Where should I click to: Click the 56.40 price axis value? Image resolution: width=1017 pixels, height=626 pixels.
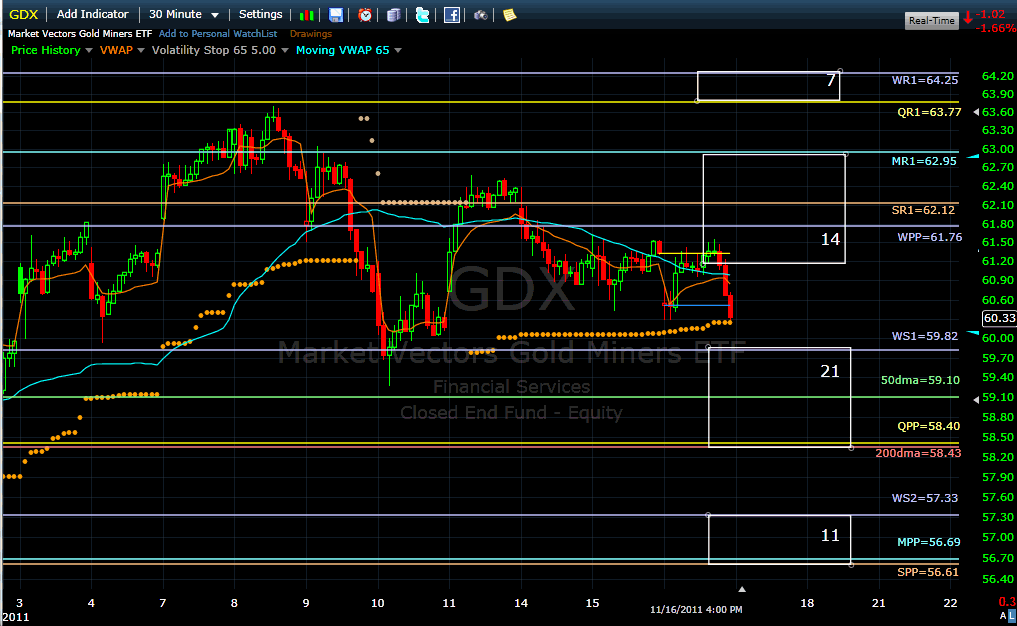[x=998, y=579]
